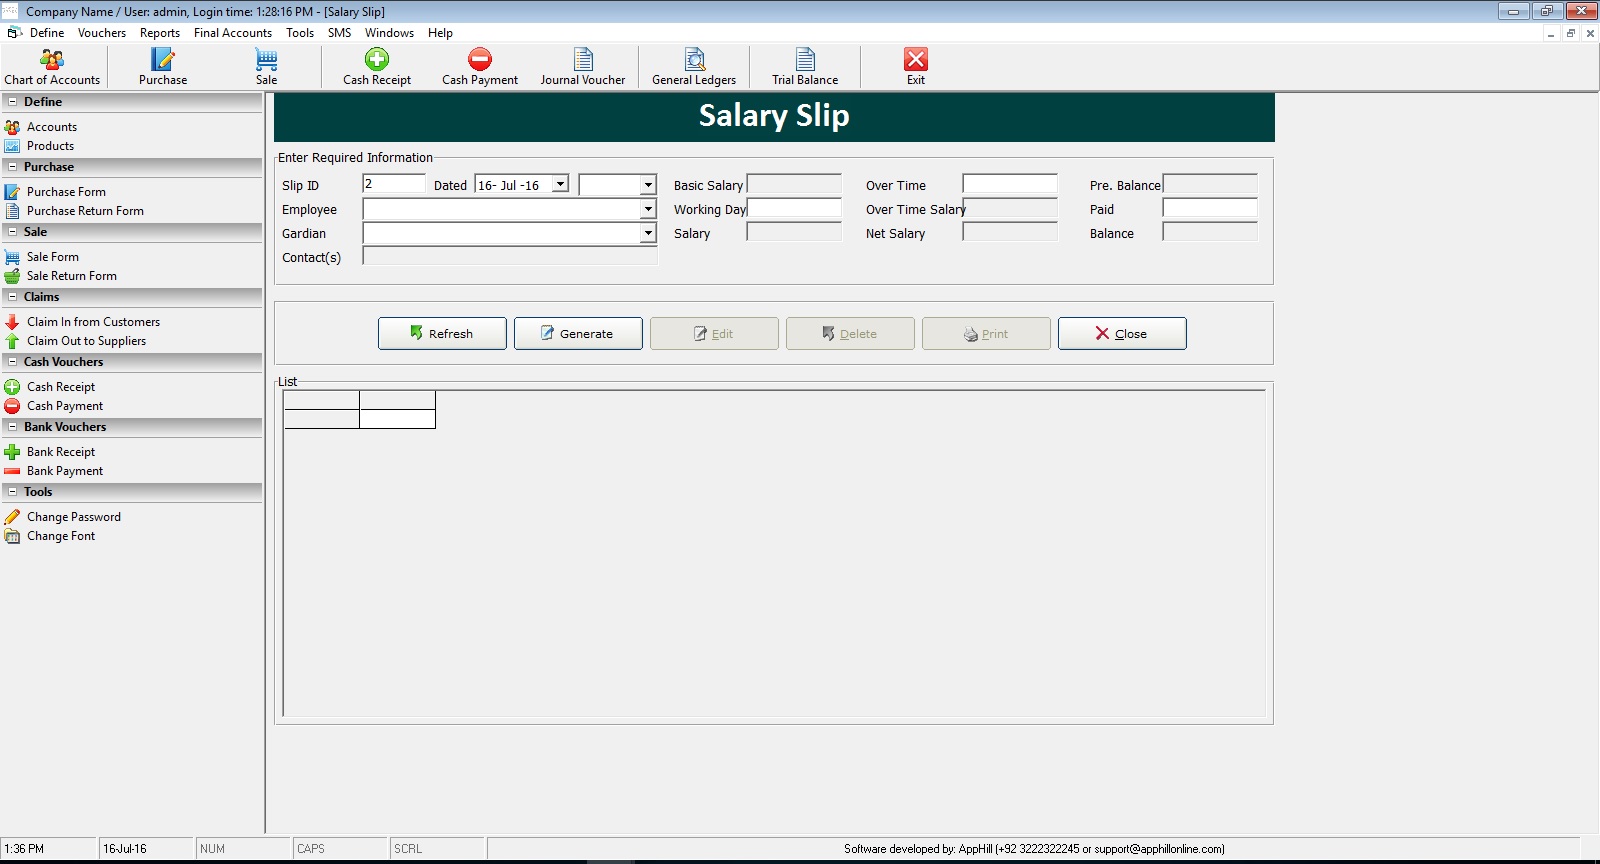Collapse the Define sidebar section
Image resolution: width=1600 pixels, height=864 pixels.
12,102
